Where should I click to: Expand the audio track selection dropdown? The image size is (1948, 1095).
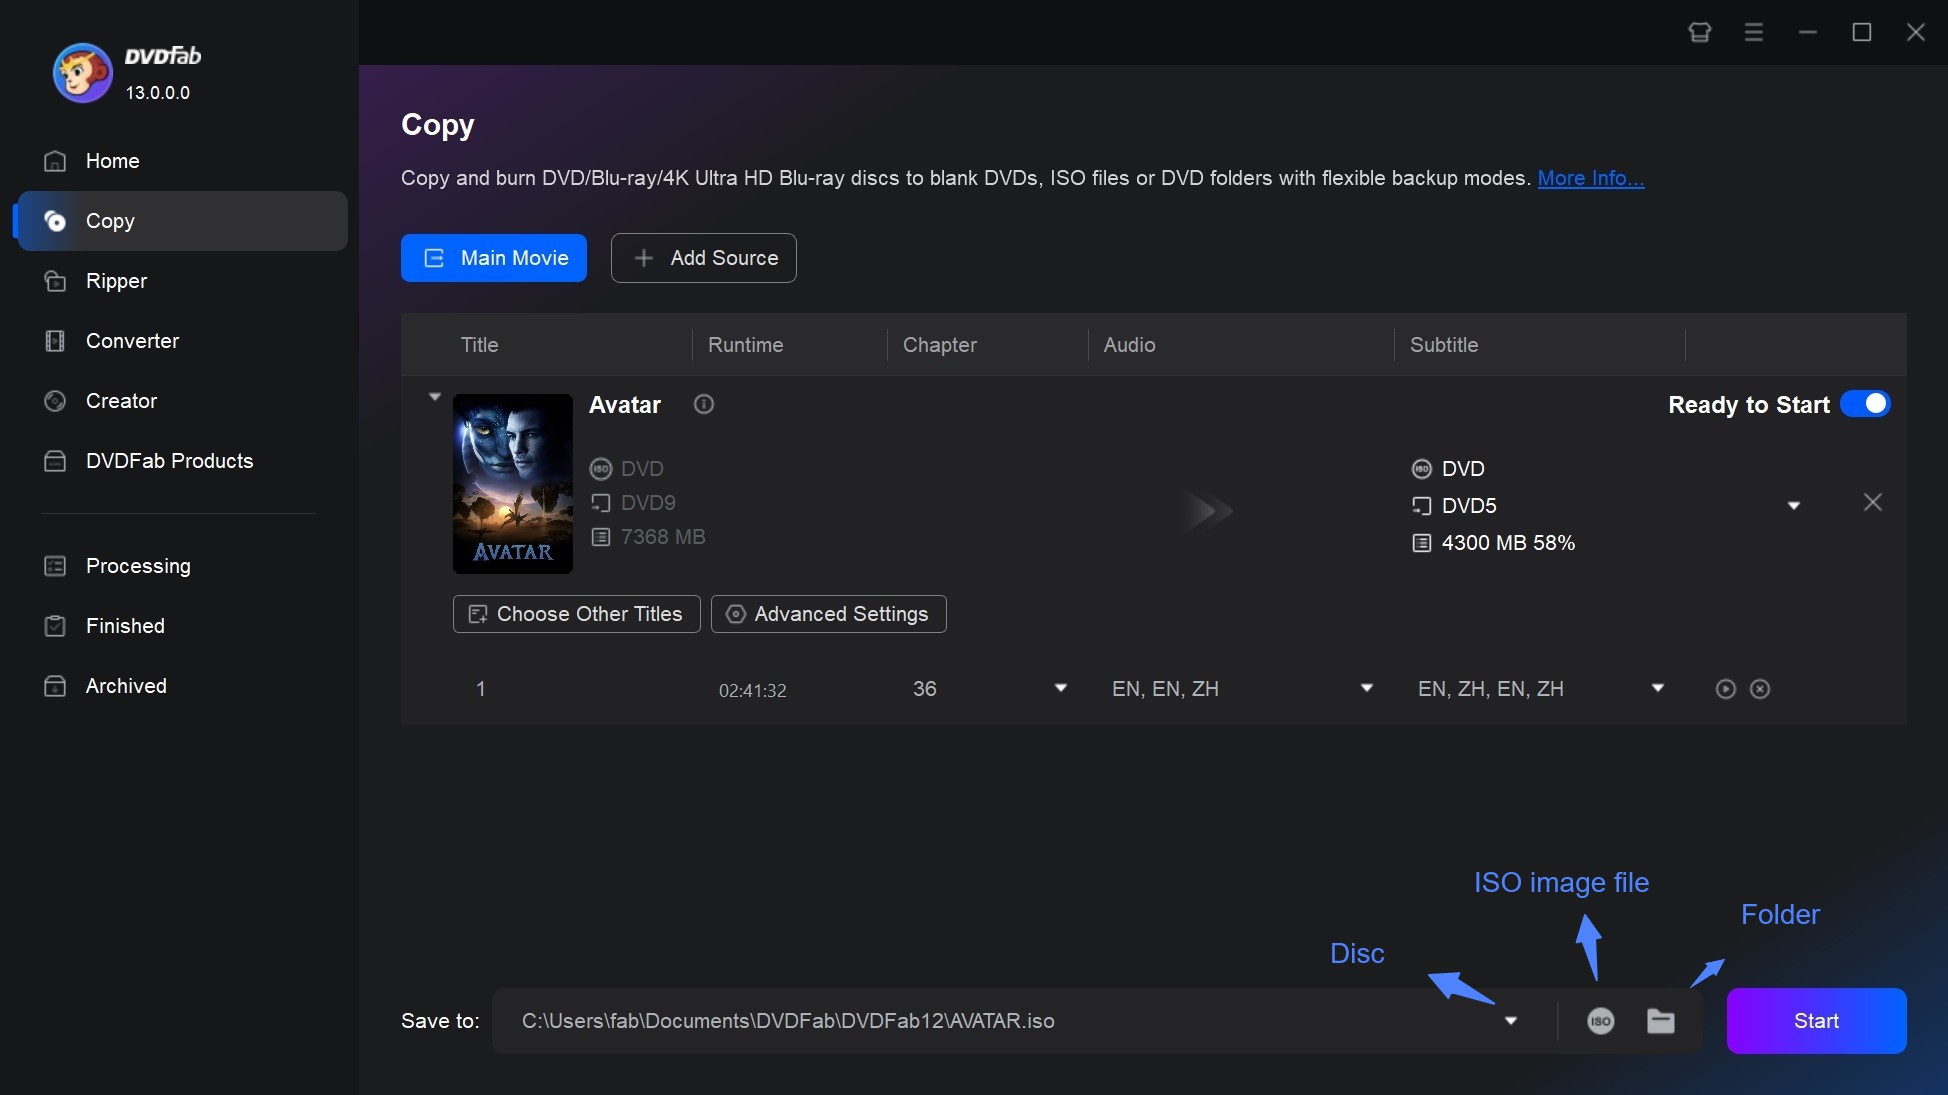click(x=1366, y=689)
